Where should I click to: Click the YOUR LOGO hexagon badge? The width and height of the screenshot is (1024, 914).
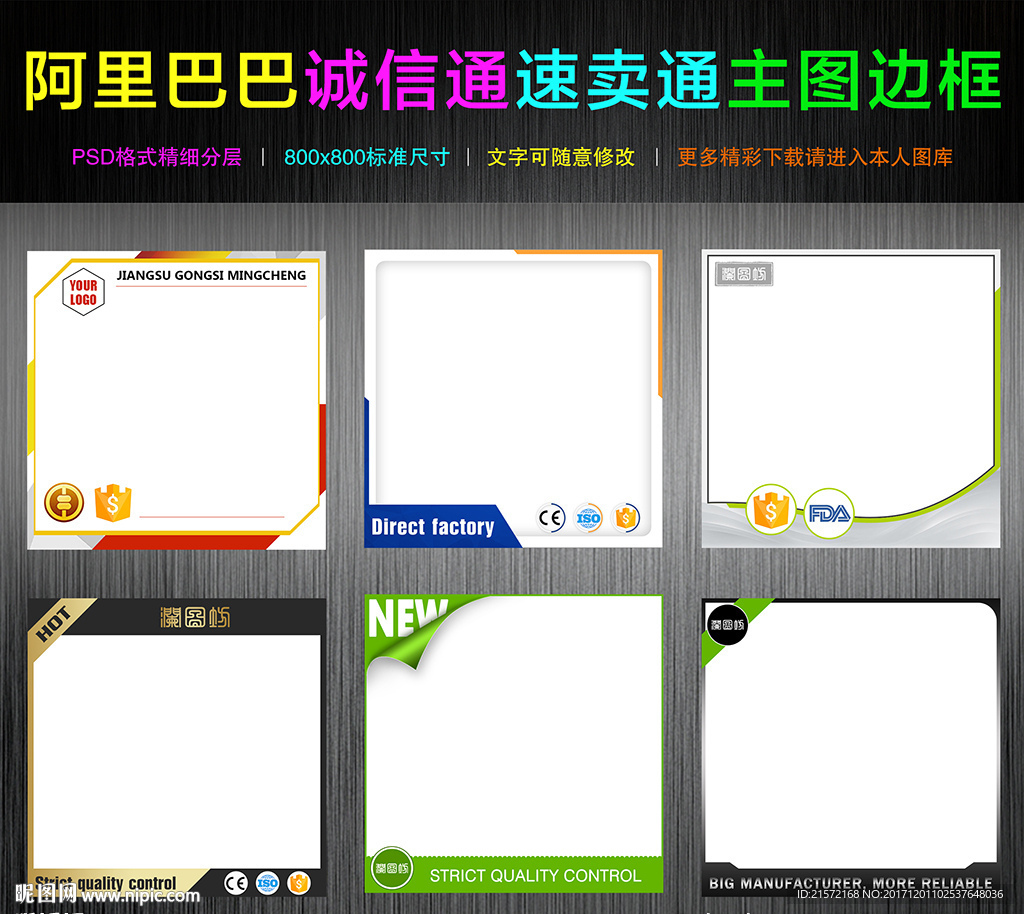click(83, 292)
